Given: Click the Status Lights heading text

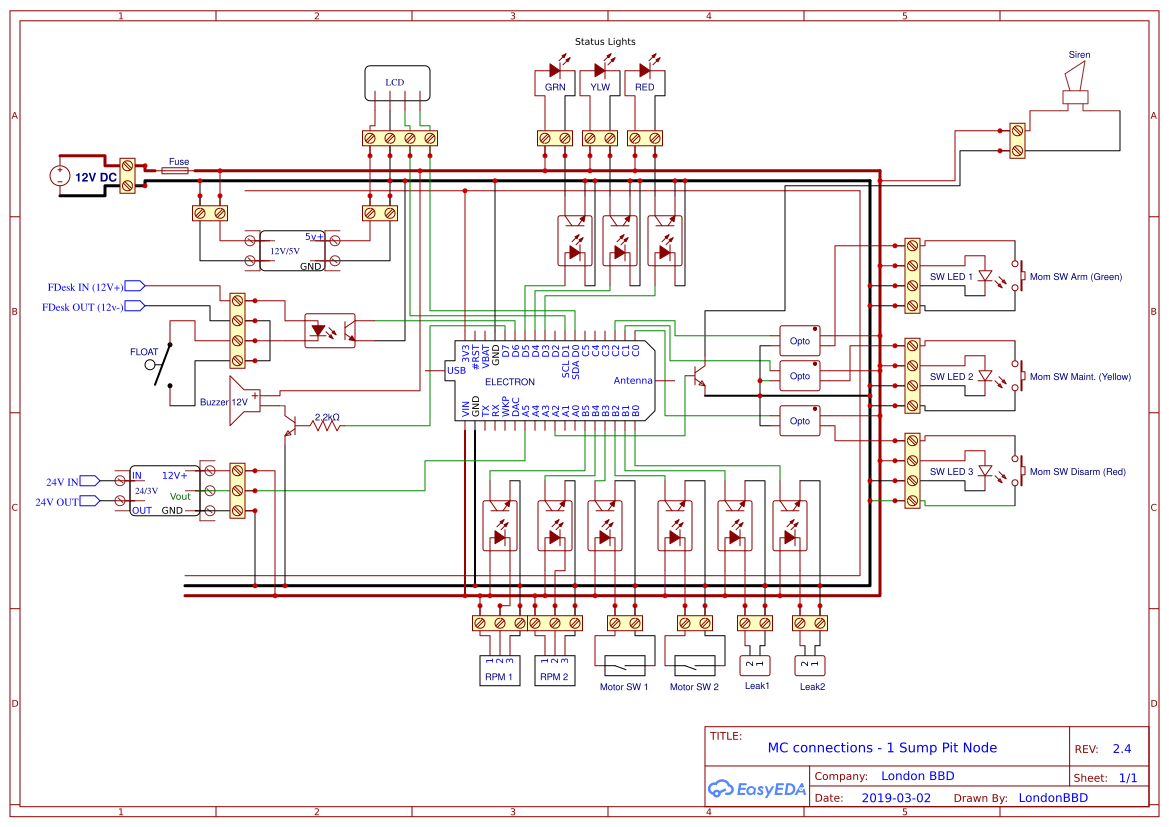Looking at the screenshot, I should pyautogui.click(x=605, y=42).
